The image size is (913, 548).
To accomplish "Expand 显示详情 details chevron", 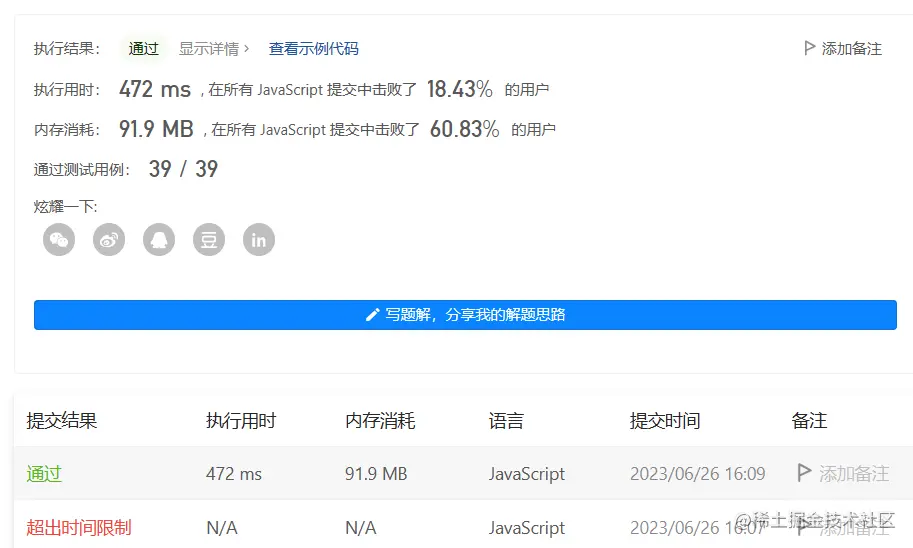I will coord(247,48).
